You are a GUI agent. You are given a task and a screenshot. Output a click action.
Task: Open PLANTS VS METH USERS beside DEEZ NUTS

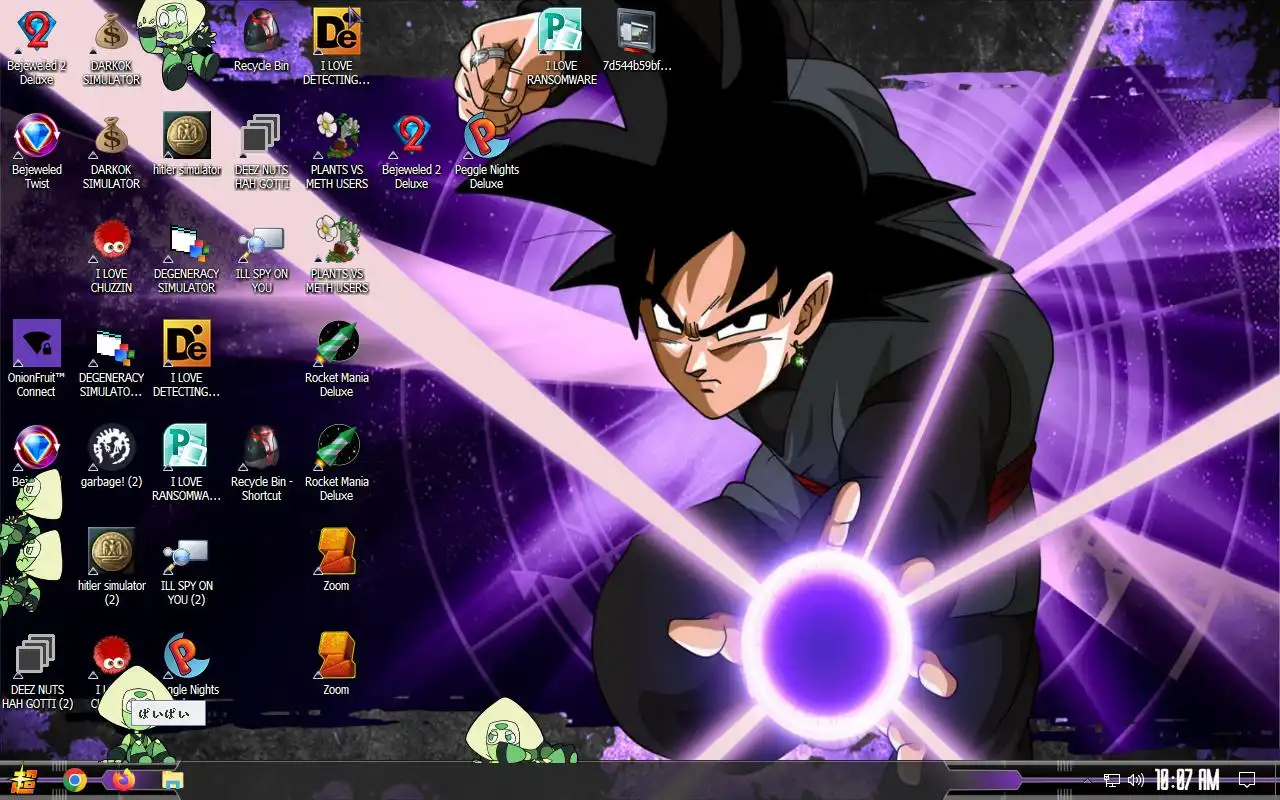336,137
